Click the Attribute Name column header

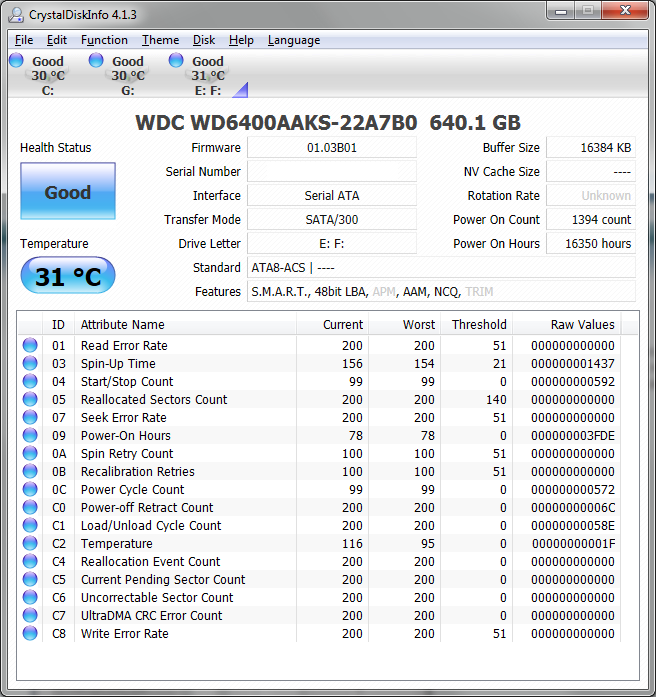185,324
